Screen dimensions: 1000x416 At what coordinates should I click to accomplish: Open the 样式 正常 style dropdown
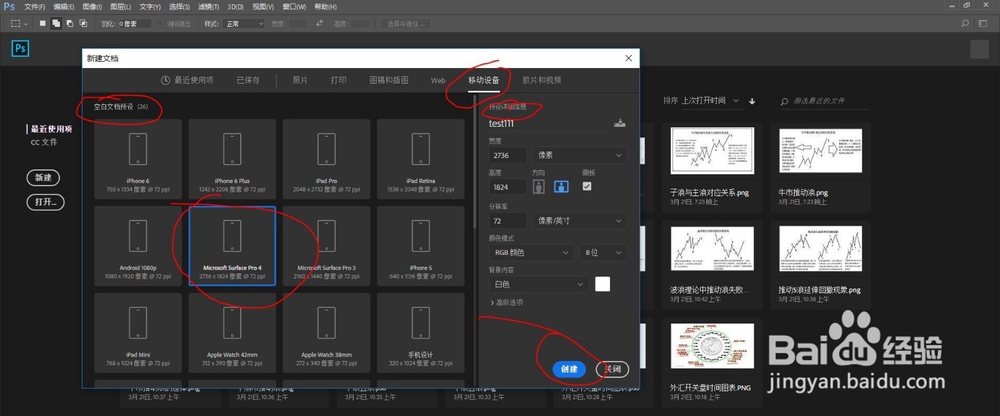pos(243,24)
